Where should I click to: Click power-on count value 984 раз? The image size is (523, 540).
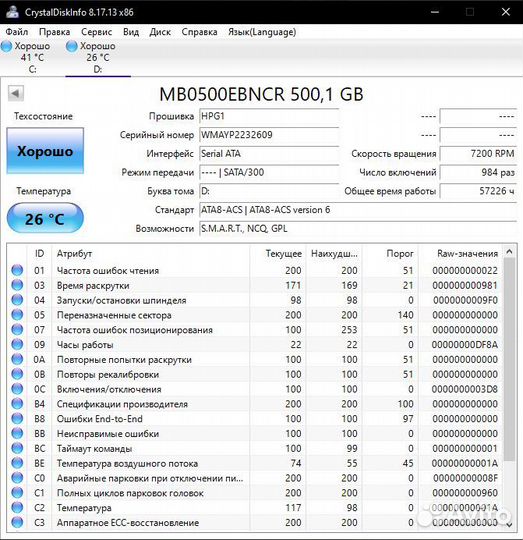[478, 172]
